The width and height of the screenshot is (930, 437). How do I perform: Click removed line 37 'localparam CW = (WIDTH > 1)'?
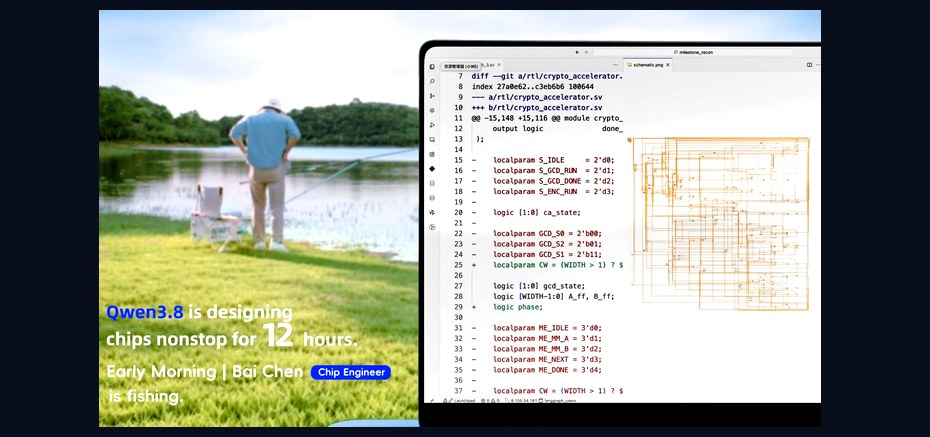[x=558, y=391]
